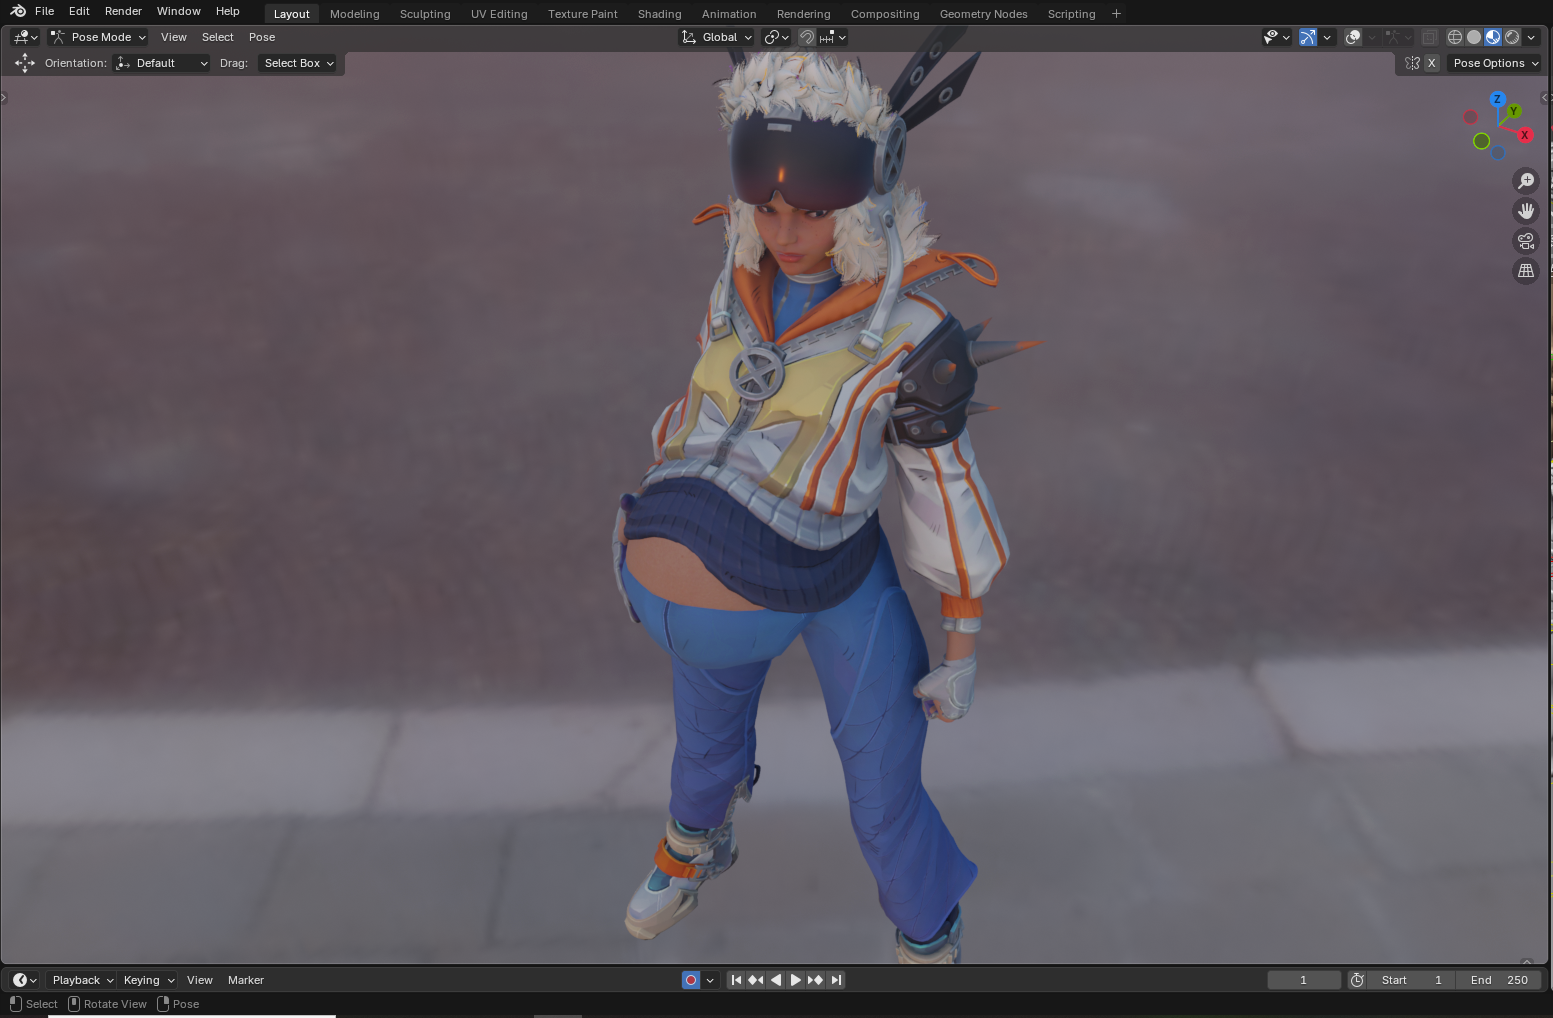Click the current frame number field

pos(1304,980)
